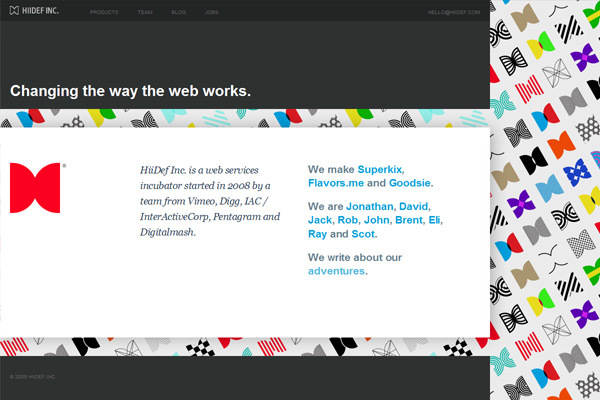Click team member Rob's link

347,220
